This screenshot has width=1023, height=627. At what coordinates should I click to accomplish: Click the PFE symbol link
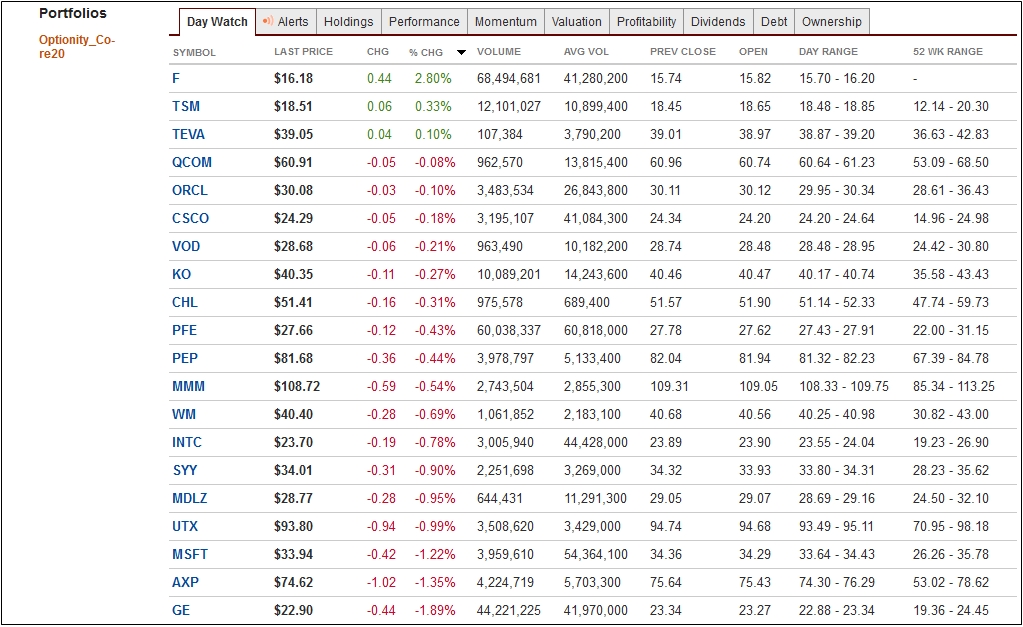click(185, 331)
